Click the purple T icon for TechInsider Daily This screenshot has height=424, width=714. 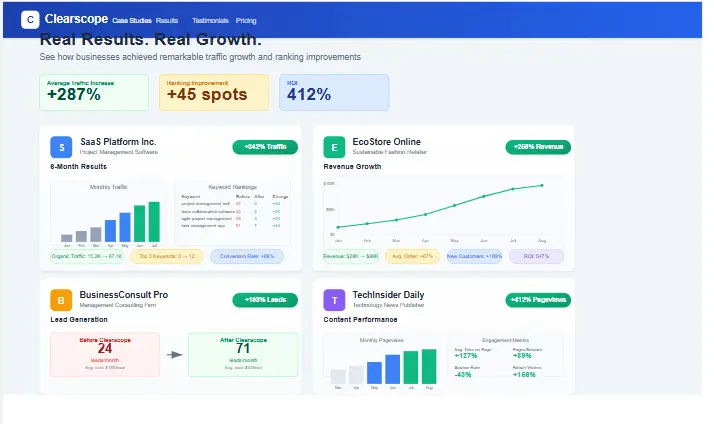point(334,300)
